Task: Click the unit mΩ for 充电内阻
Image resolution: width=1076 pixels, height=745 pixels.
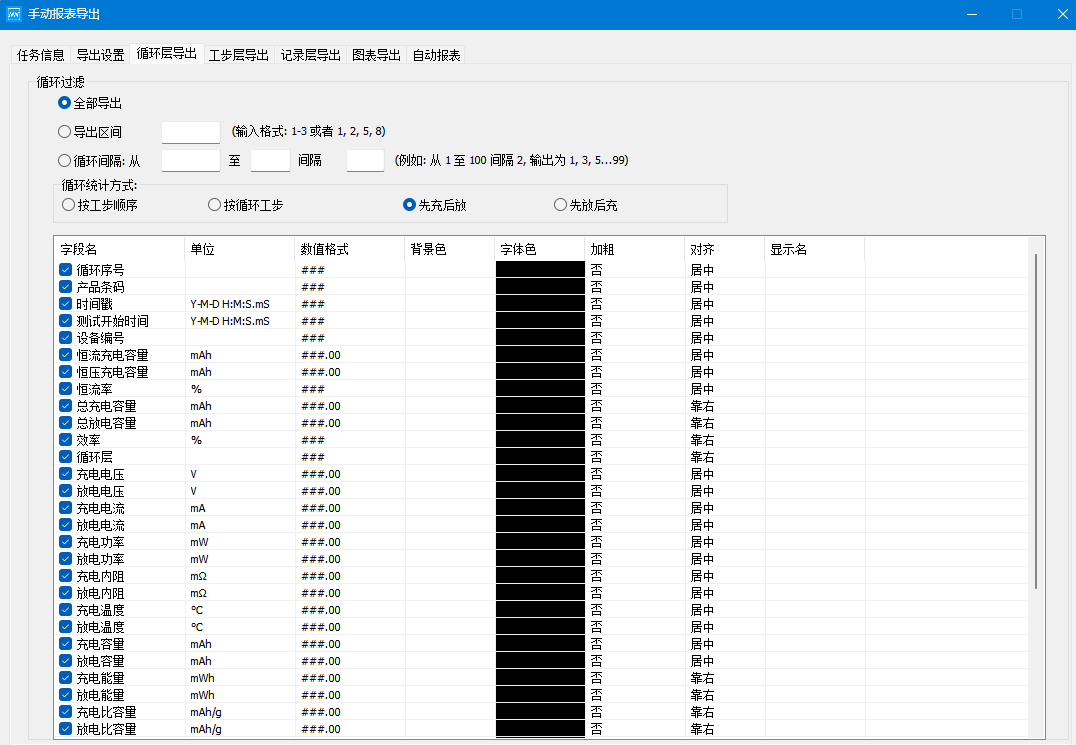Action: pos(198,576)
